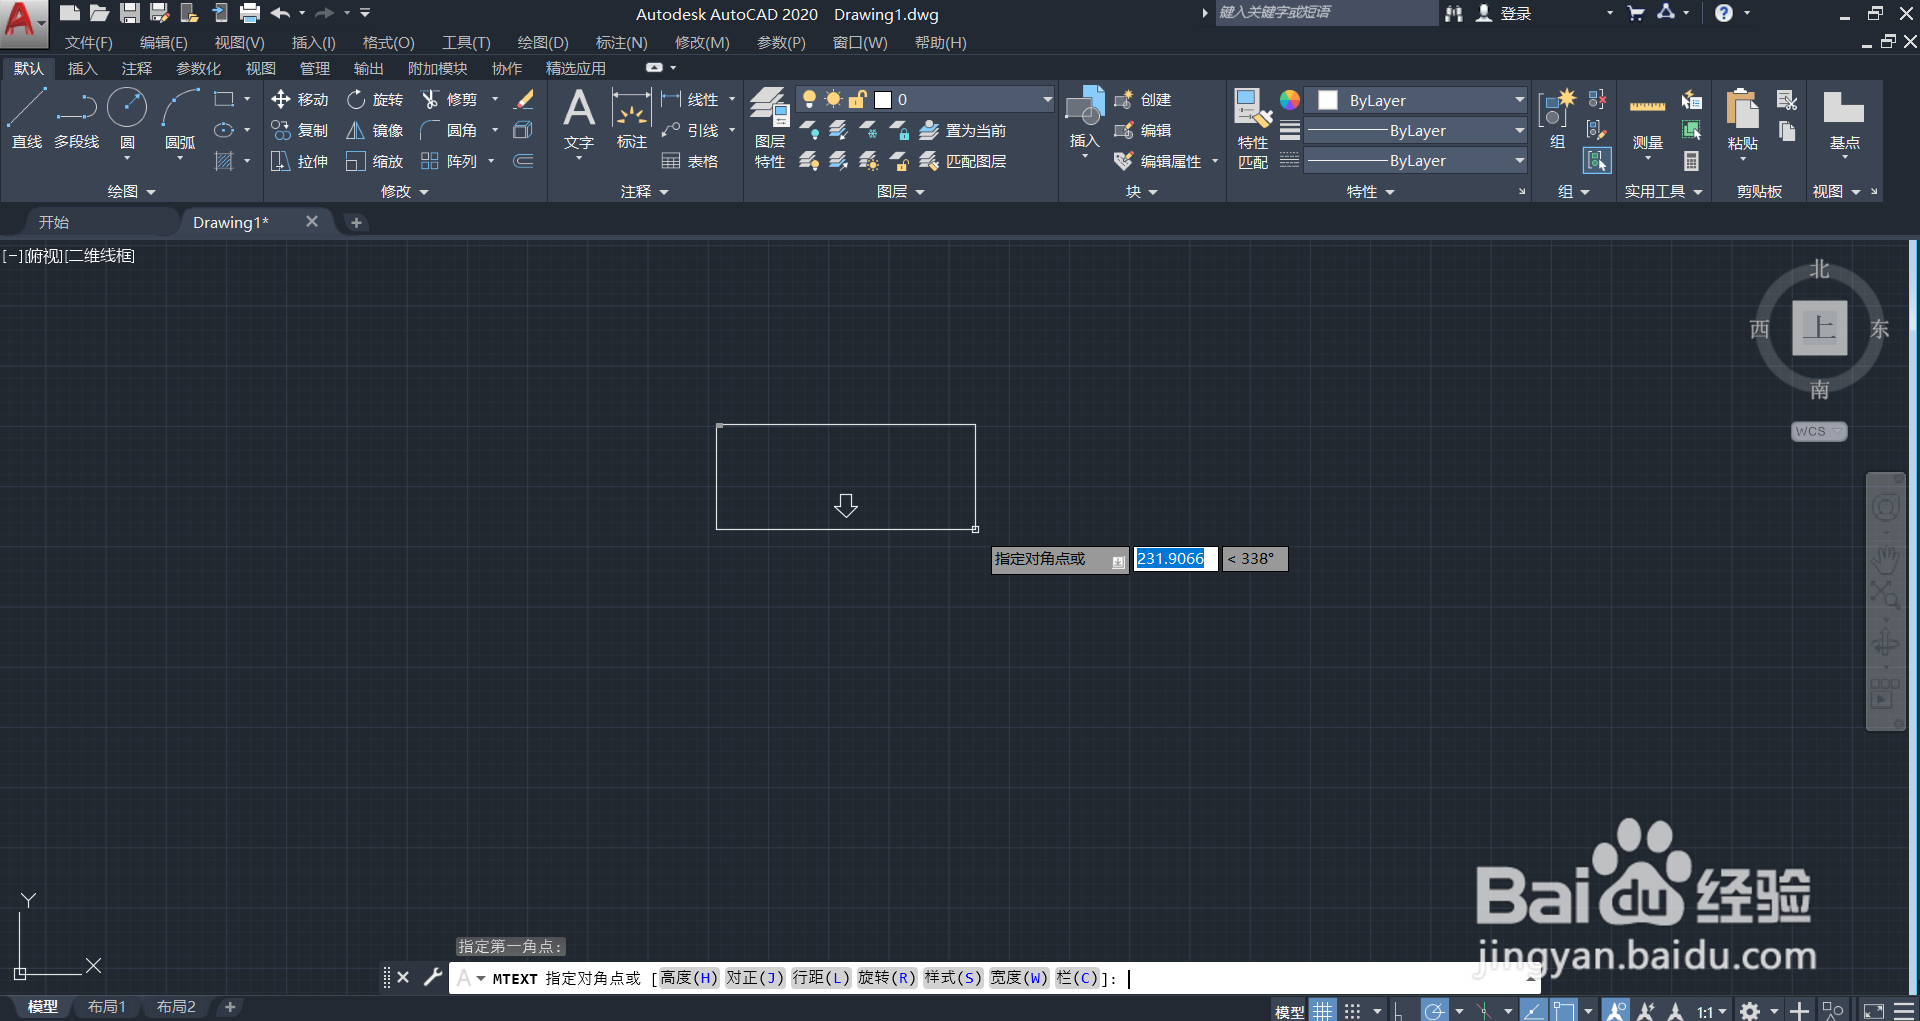Toggle polar tracking in status bar
The image size is (1920, 1021).
coord(1434,1011)
